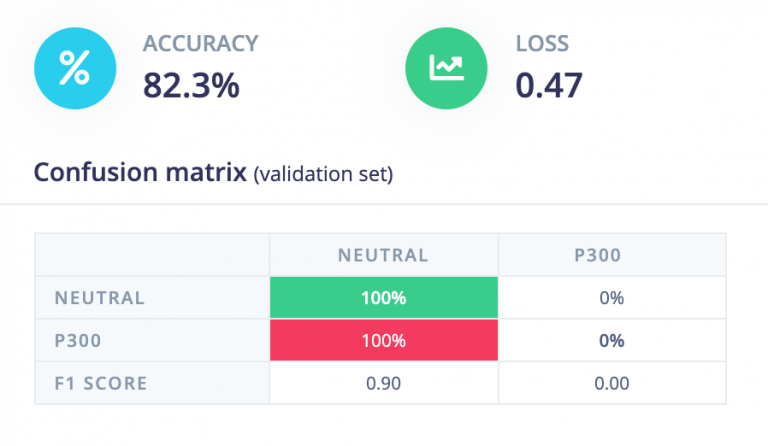Screen dimensions: 768x446
Task: Click the P300 row label
Action: 82,340
